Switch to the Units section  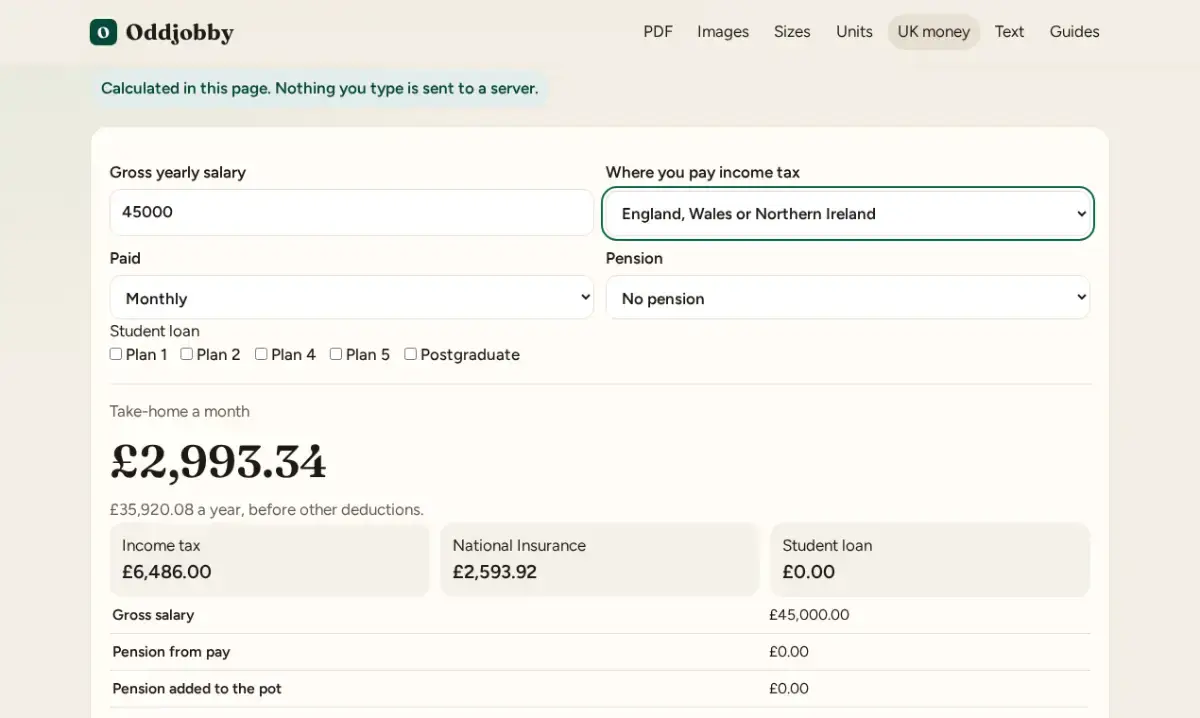coord(854,32)
